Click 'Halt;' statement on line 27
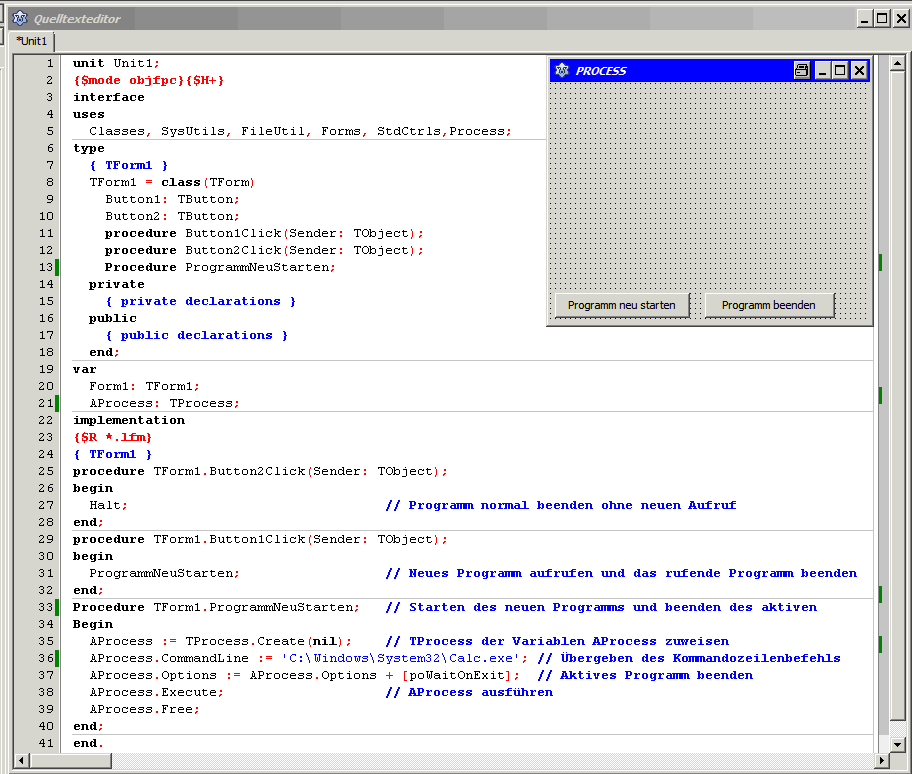Screen dimensions: 912x774 108,505
